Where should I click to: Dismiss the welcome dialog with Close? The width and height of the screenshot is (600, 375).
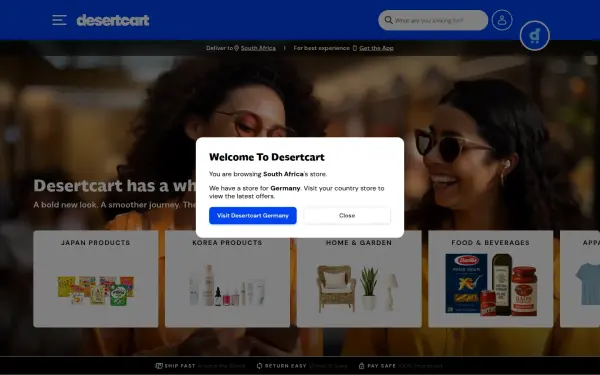[347, 215]
